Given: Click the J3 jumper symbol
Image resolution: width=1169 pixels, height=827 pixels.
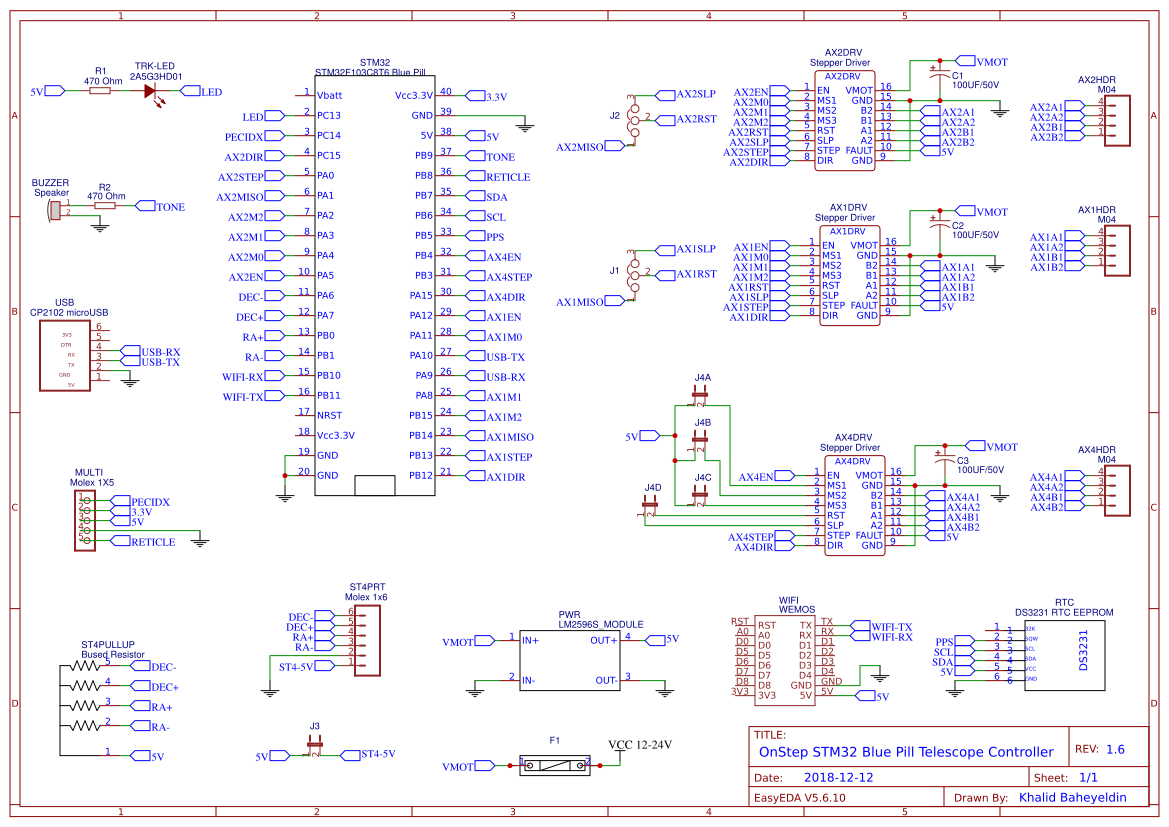Looking at the screenshot, I should pyautogui.click(x=315, y=744).
